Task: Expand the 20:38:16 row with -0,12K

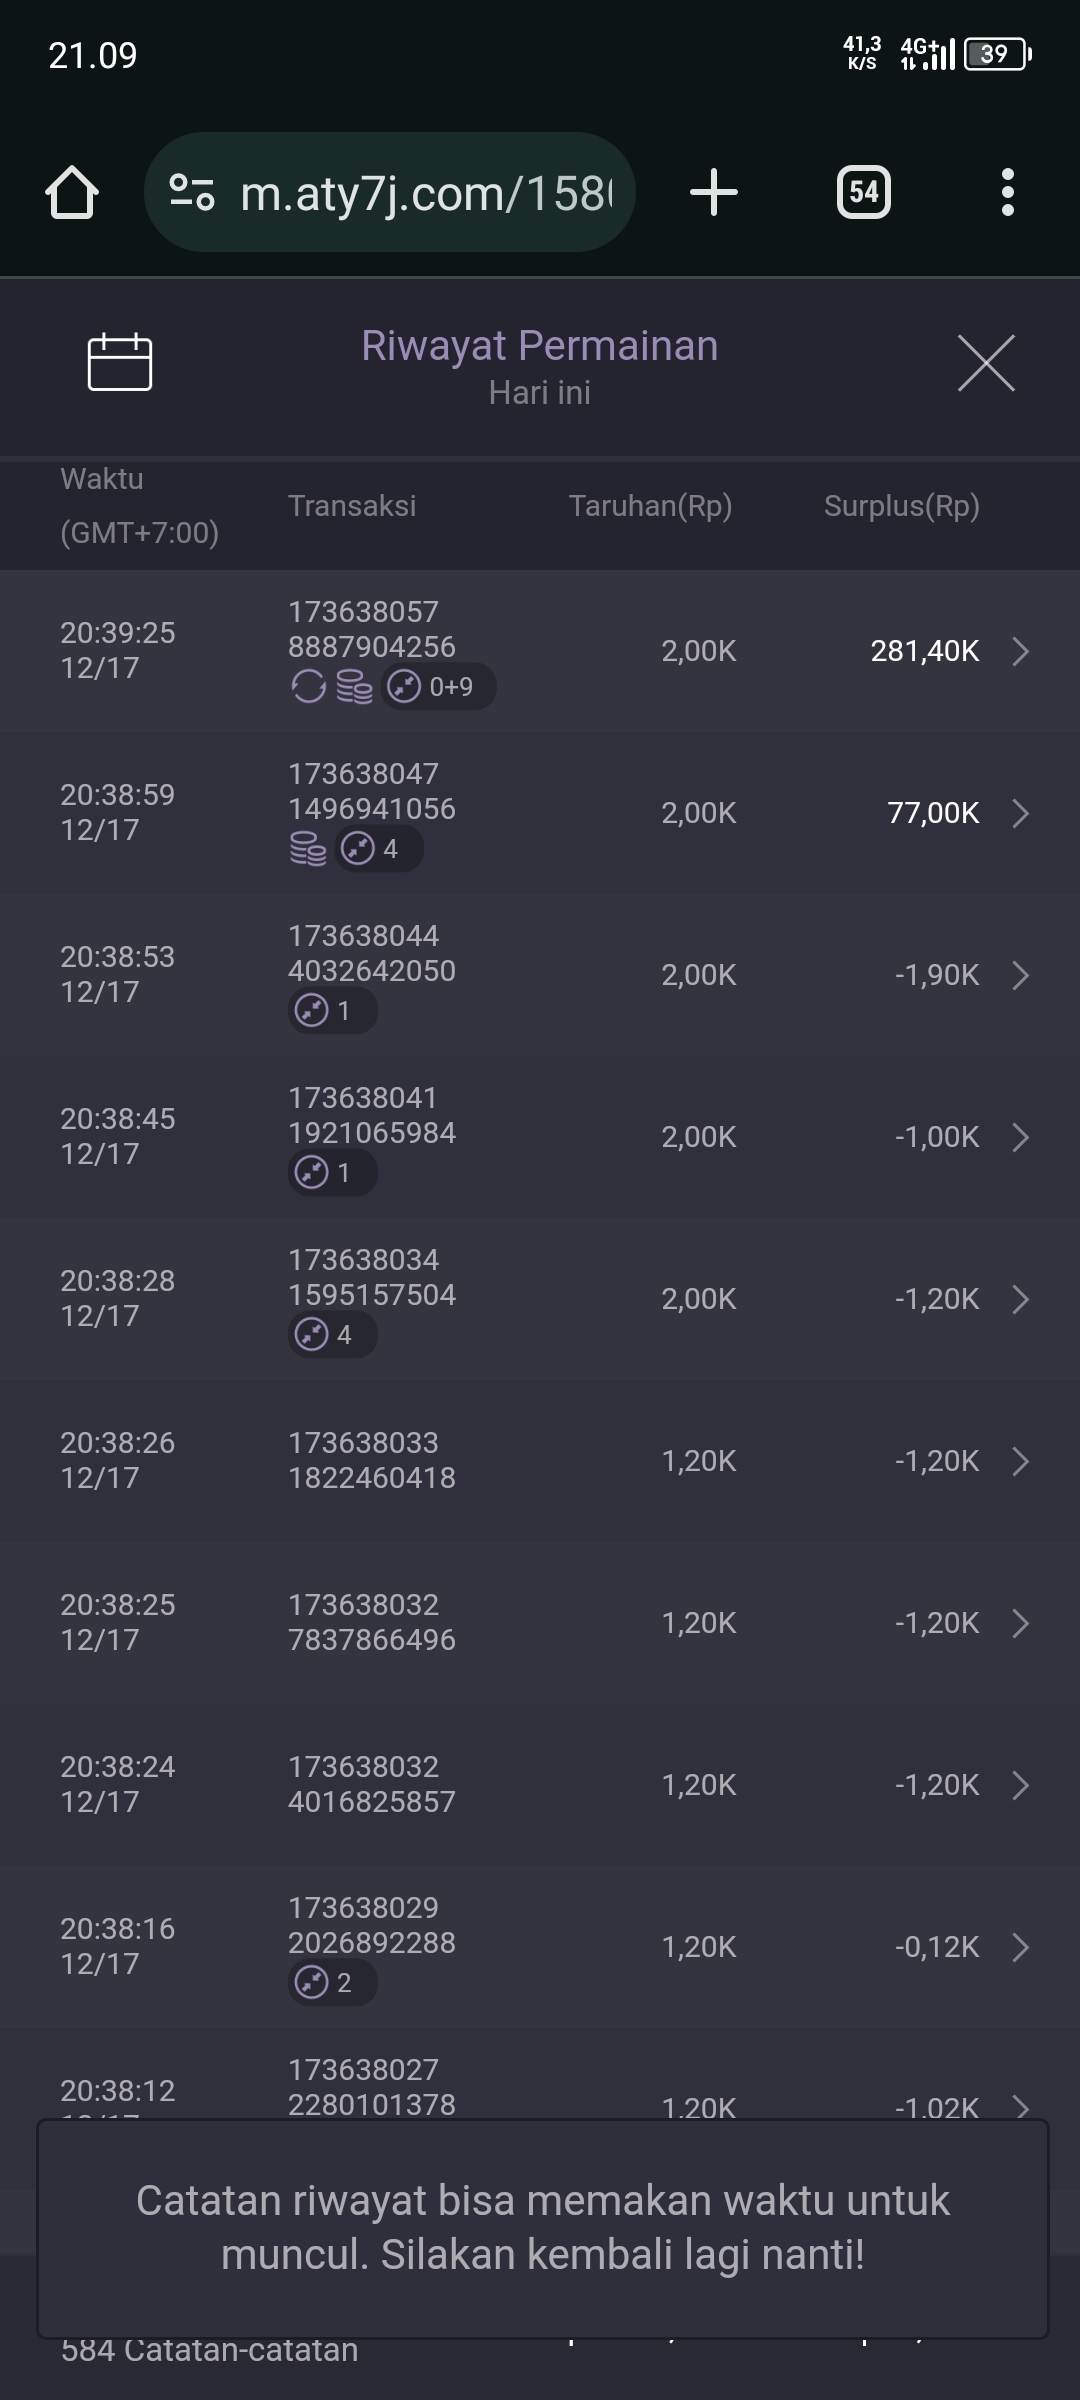Action: point(1020,1947)
